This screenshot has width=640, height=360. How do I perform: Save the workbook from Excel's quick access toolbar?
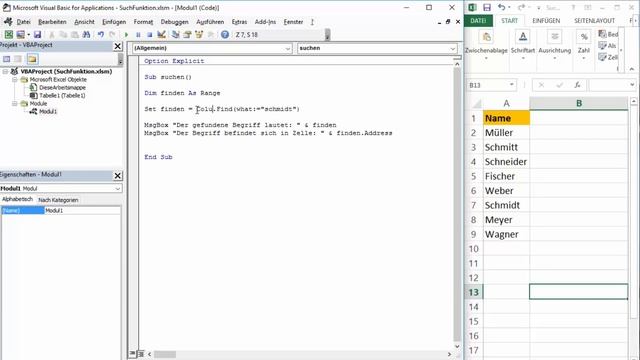pos(487,8)
